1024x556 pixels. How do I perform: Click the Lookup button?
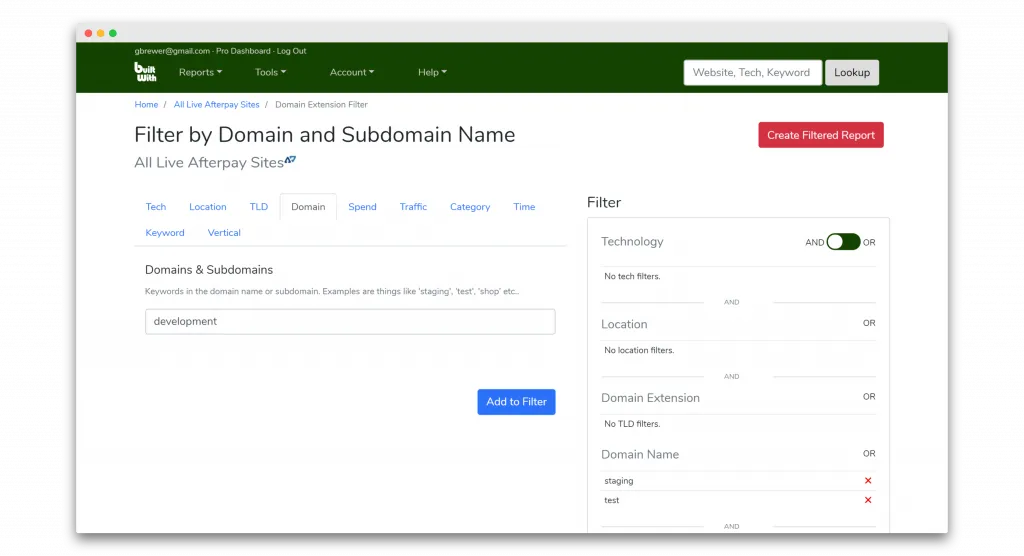[851, 72]
